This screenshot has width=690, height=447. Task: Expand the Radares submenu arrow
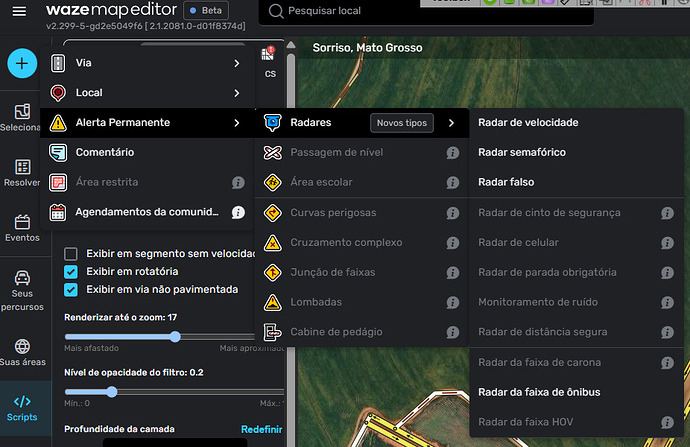coord(451,123)
